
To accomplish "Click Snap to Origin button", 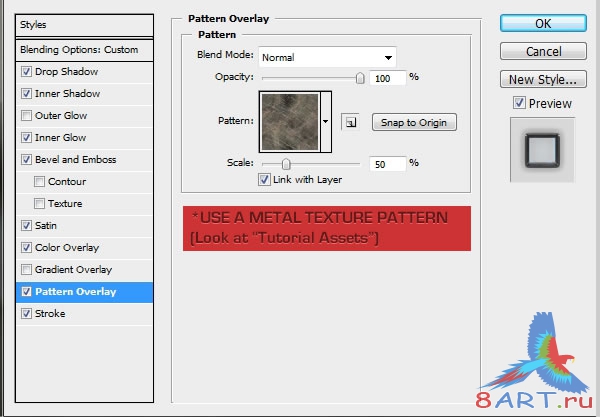I will coord(414,122).
